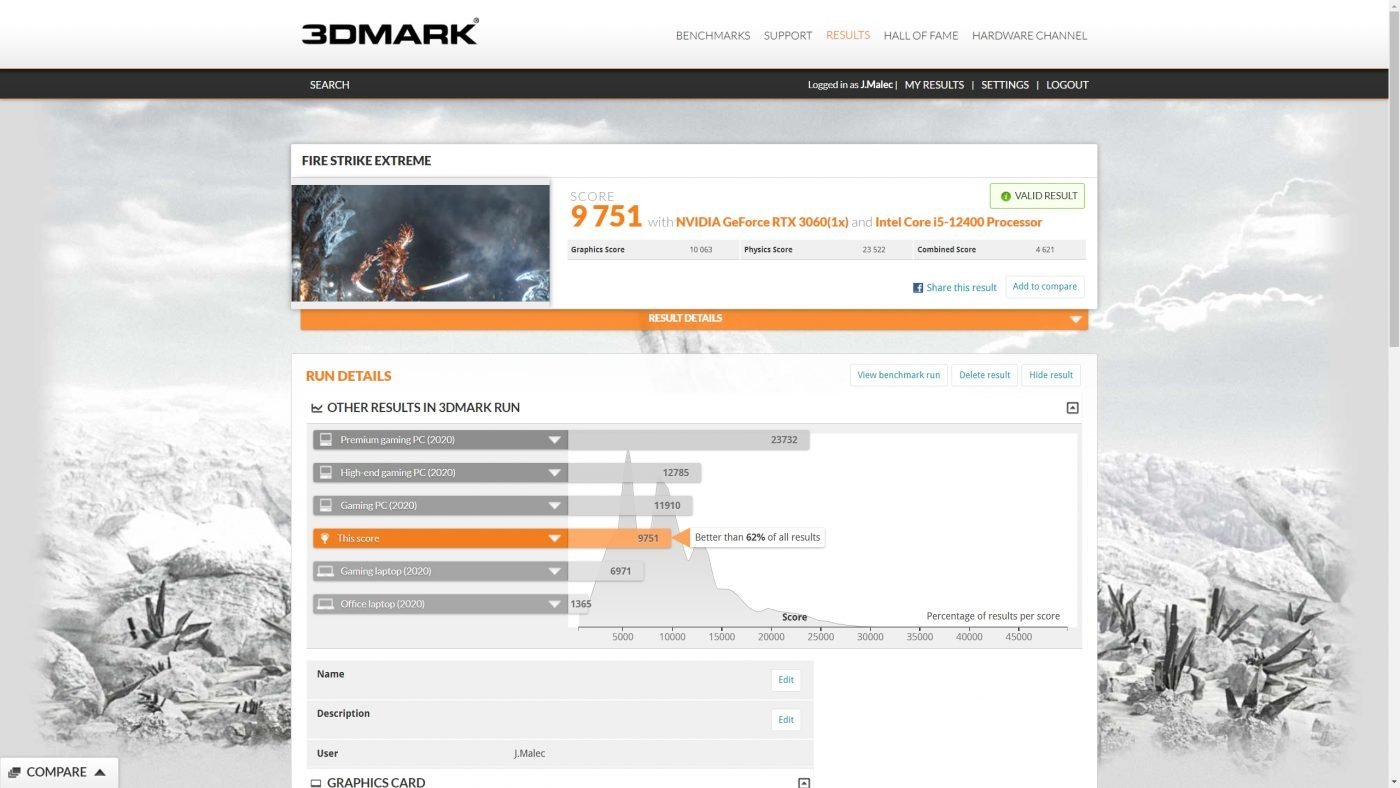Open Hall of Fame page
Viewport: 1400px width, 788px height.
click(921, 35)
